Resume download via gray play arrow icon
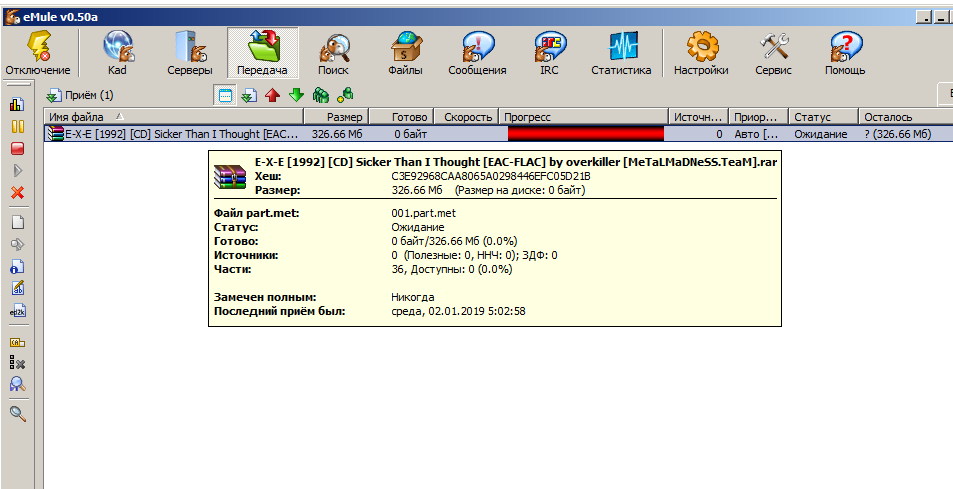Screen dimensions: 953x489 click(x=17, y=171)
